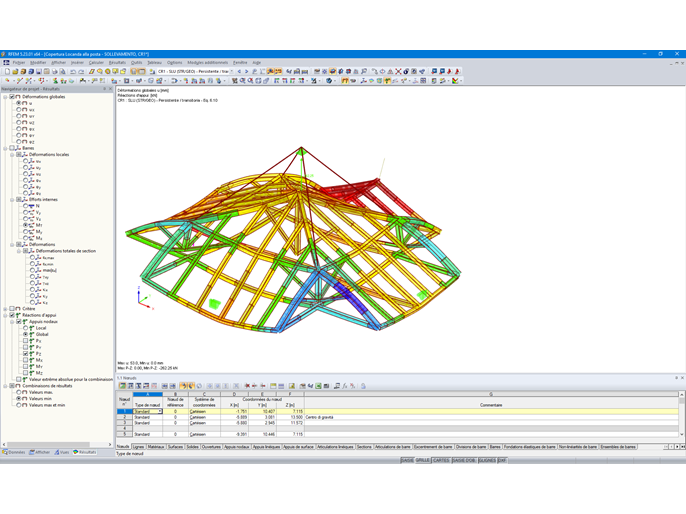The height and width of the screenshot is (514, 686).
Task: Collapse Combinaisons de résultats tree node
Action: coord(5,386)
